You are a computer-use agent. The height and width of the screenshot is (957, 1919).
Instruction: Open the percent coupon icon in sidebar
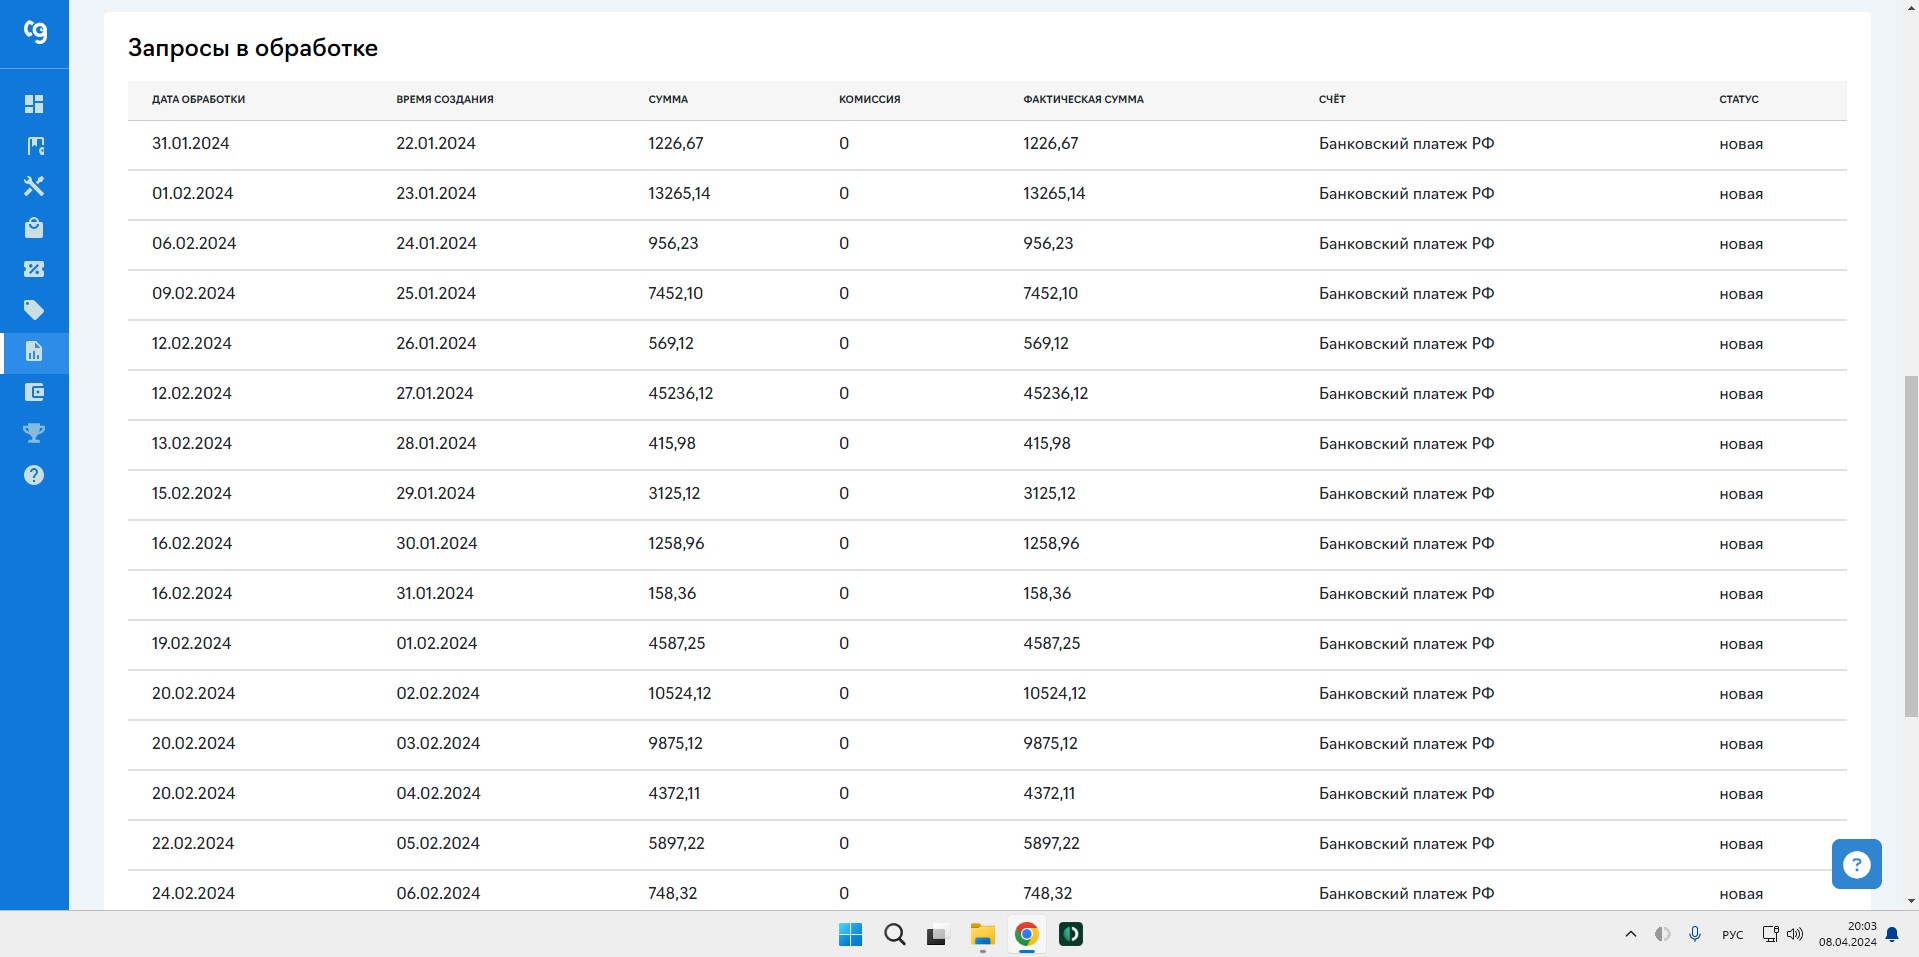point(34,269)
